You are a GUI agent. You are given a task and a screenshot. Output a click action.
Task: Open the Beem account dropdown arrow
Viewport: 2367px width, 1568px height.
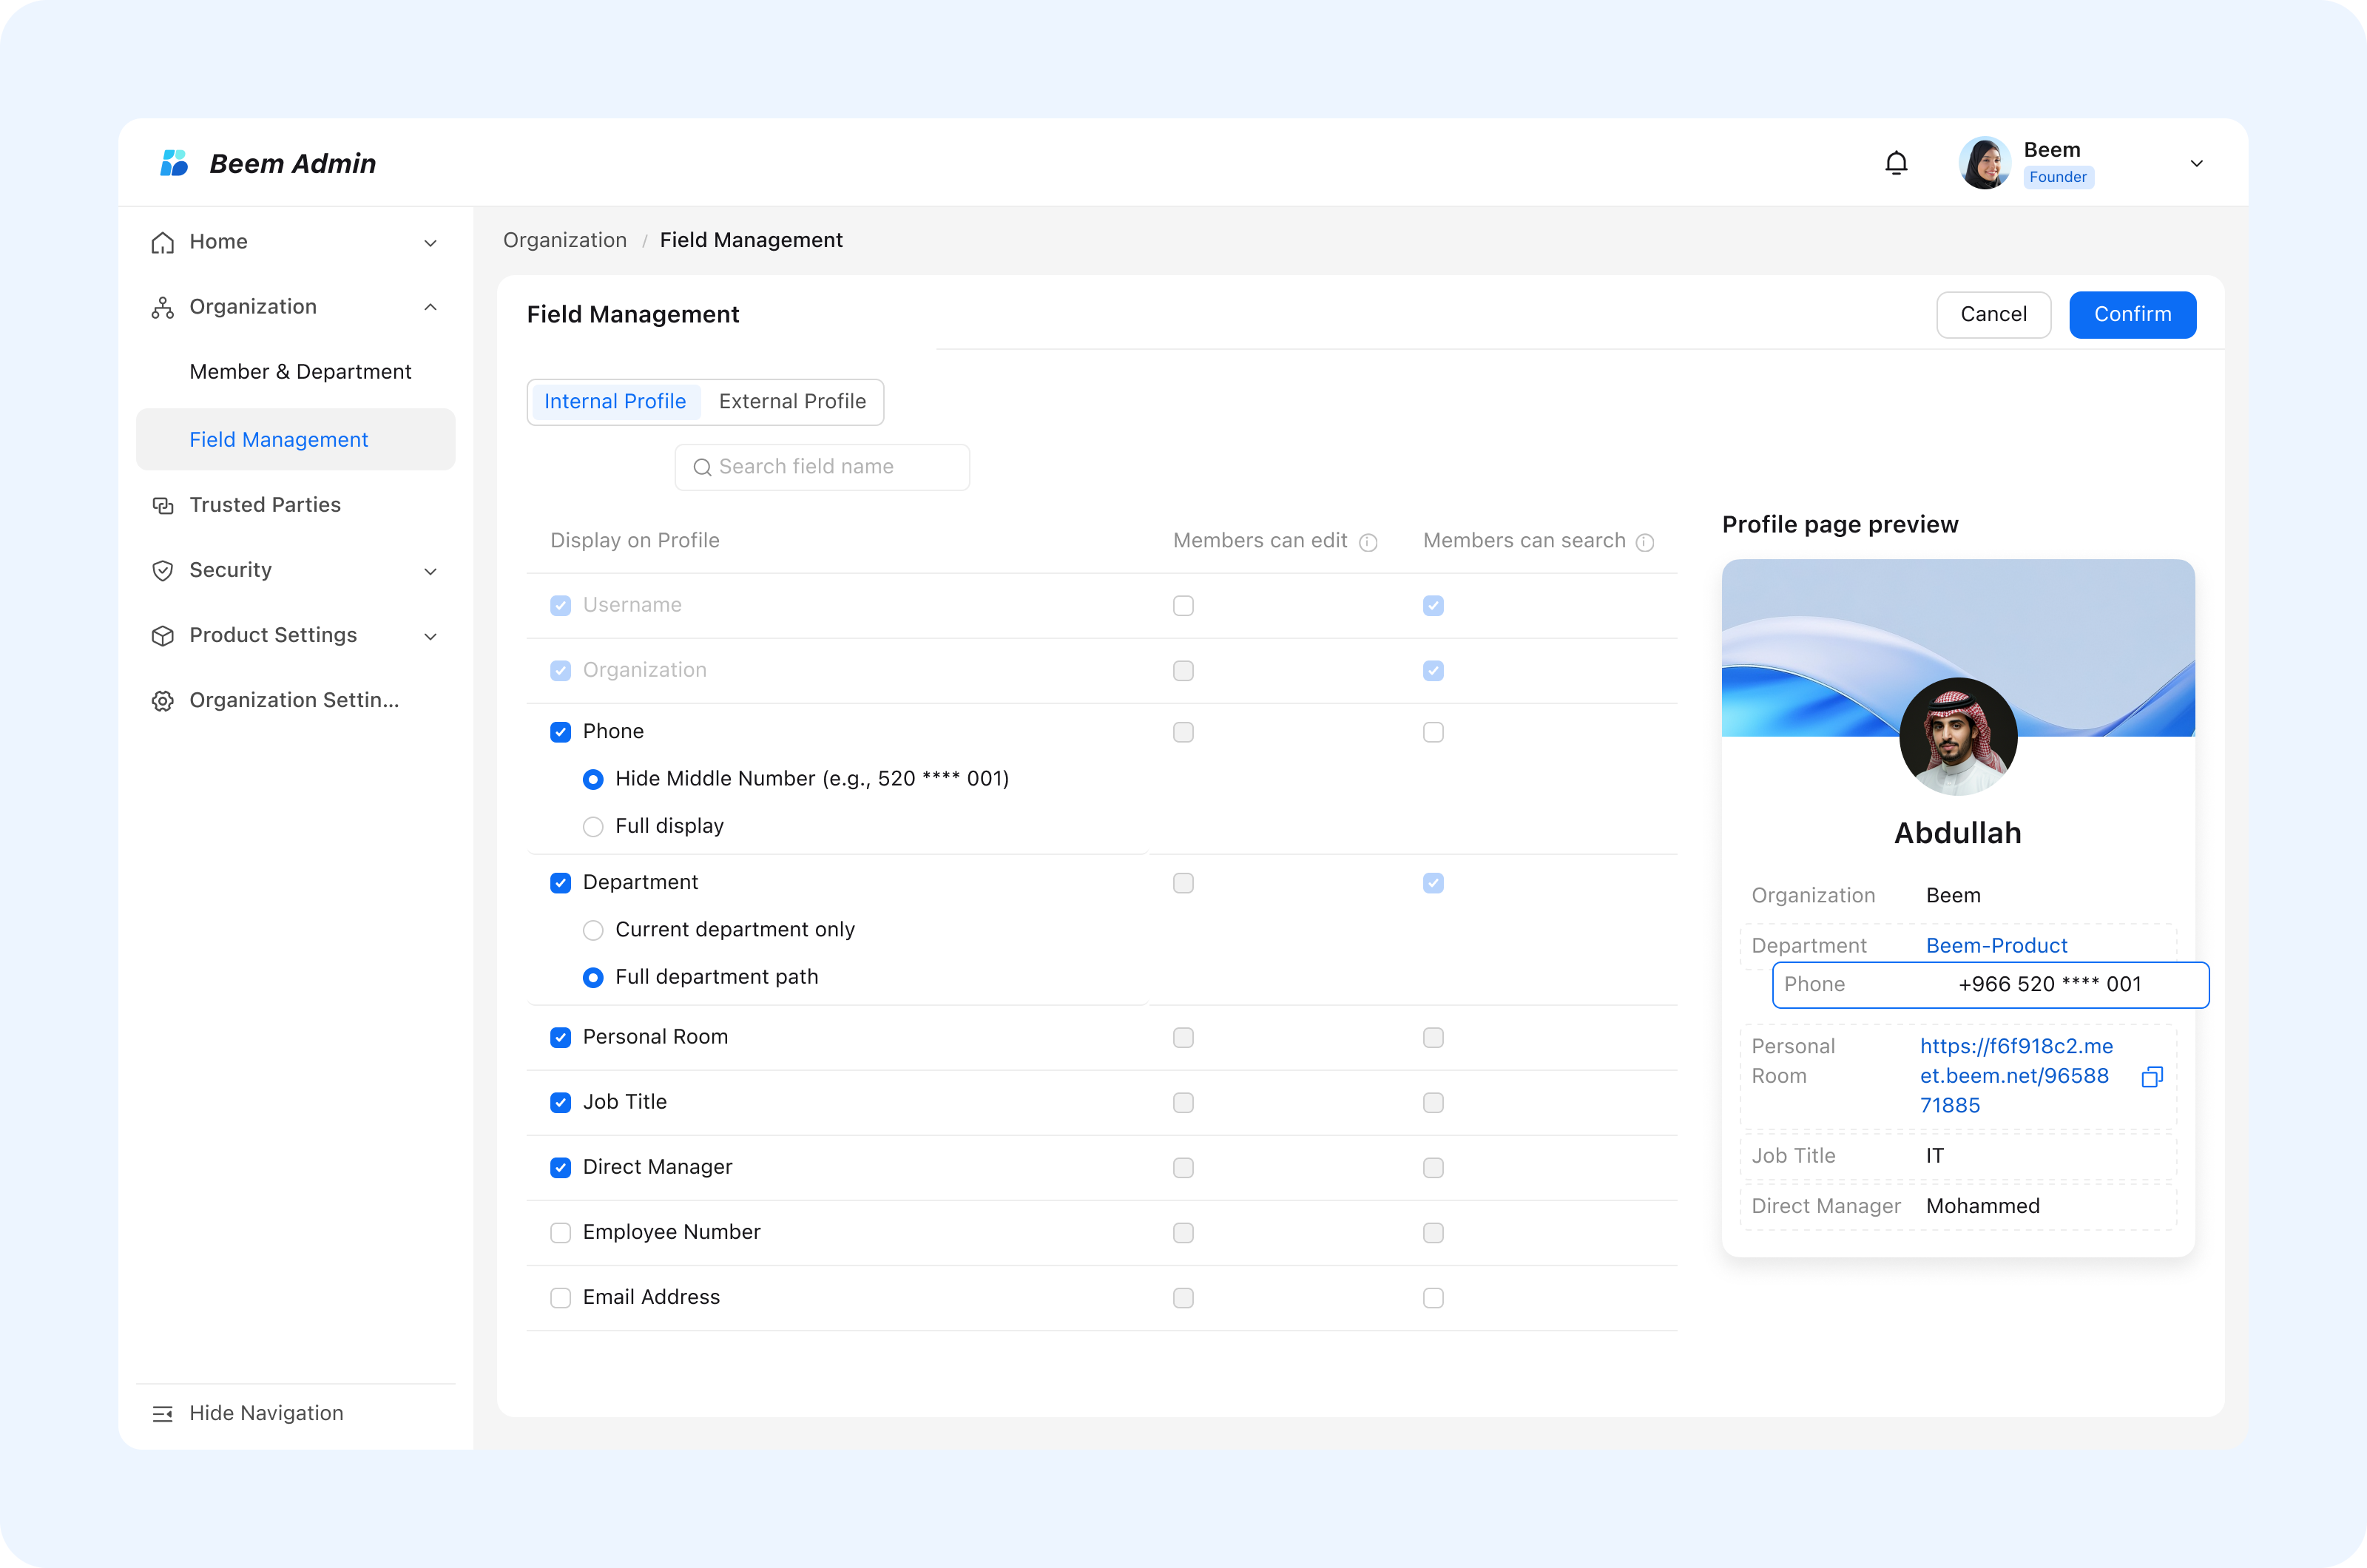click(x=2196, y=163)
